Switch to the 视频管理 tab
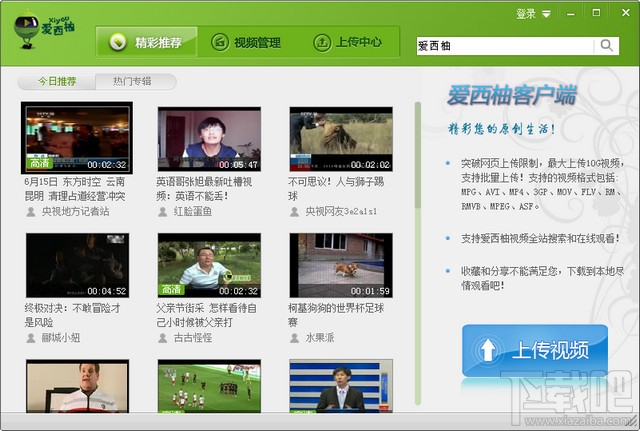The width and height of the screenshot is (640, 431). tap(246, 42)
